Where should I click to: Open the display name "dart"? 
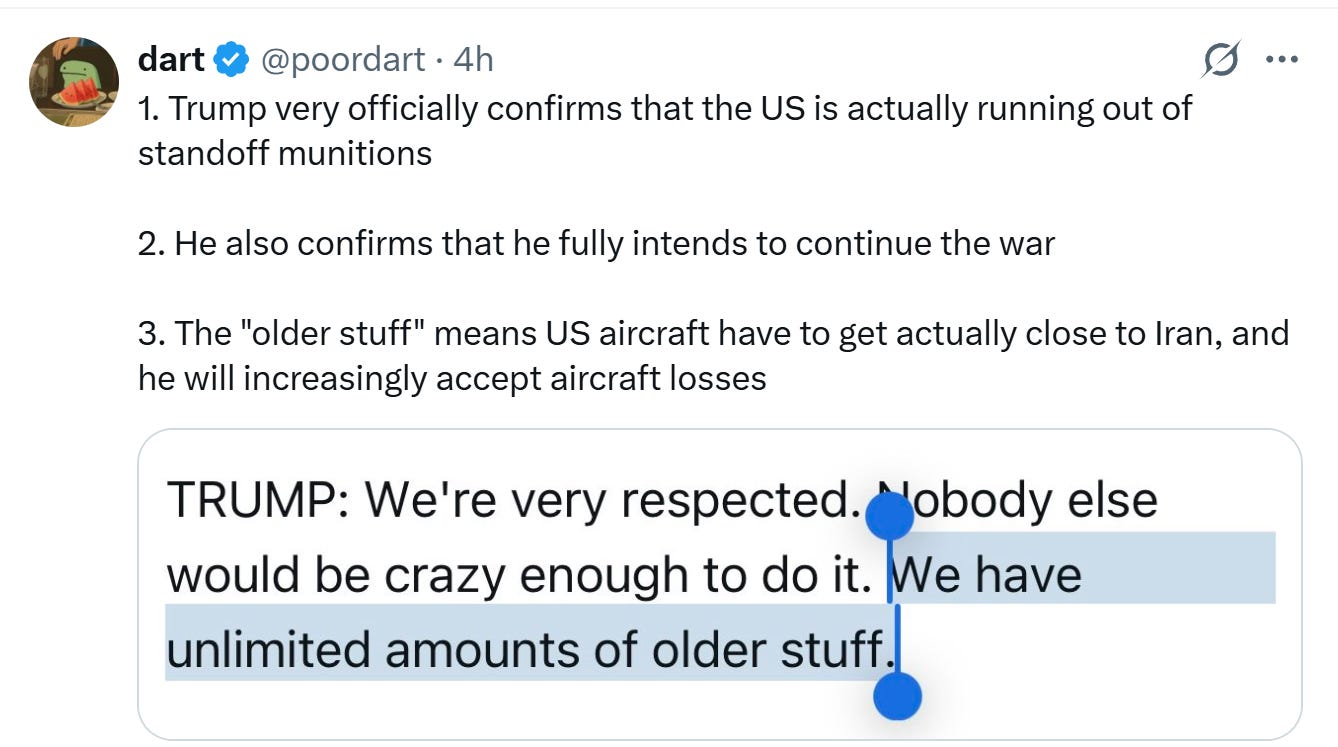click(172, 60)
